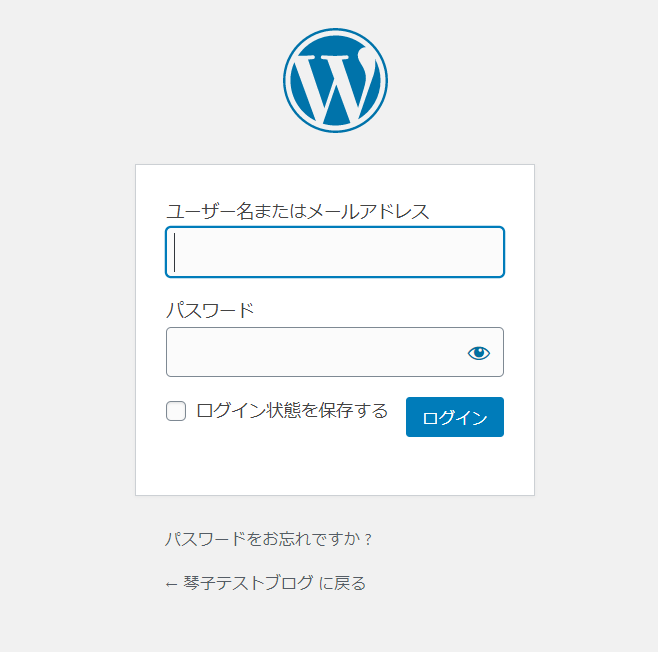Show password using the eye icon
Viewport: 658px width, 652px height.
point(478,353)
